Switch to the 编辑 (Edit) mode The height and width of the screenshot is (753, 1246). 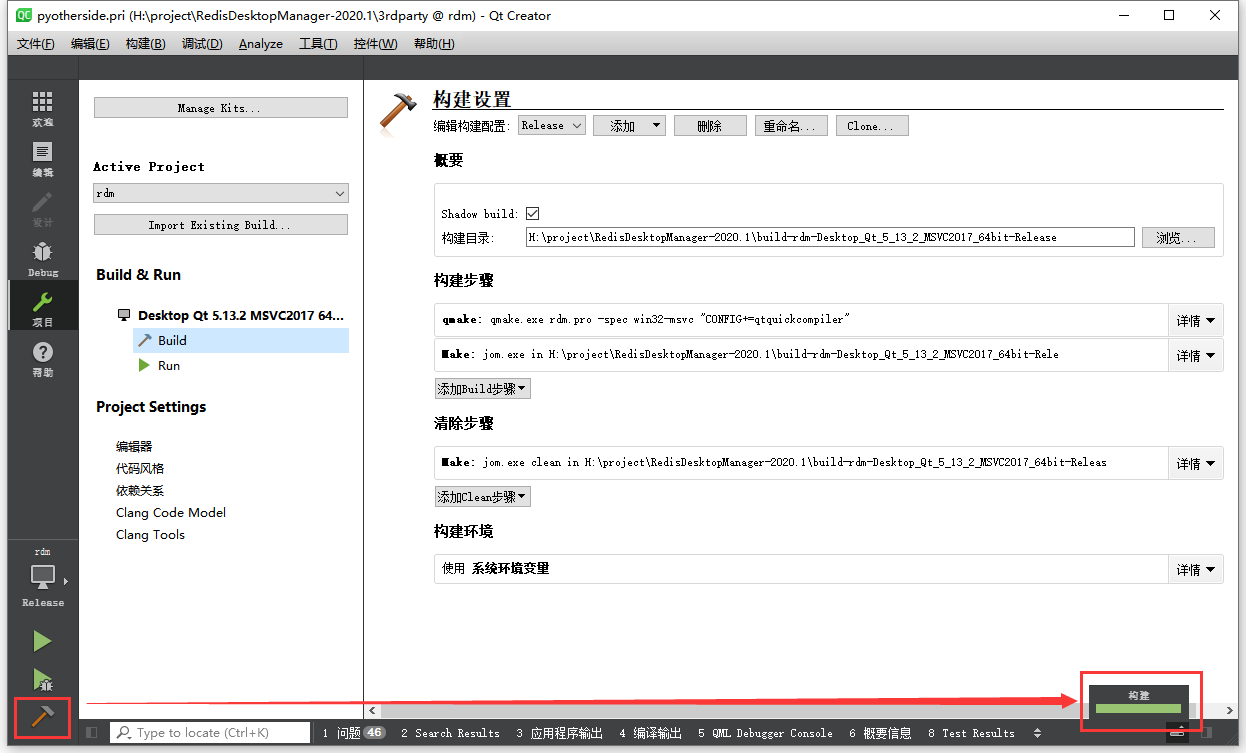click(x=41, y=156)
